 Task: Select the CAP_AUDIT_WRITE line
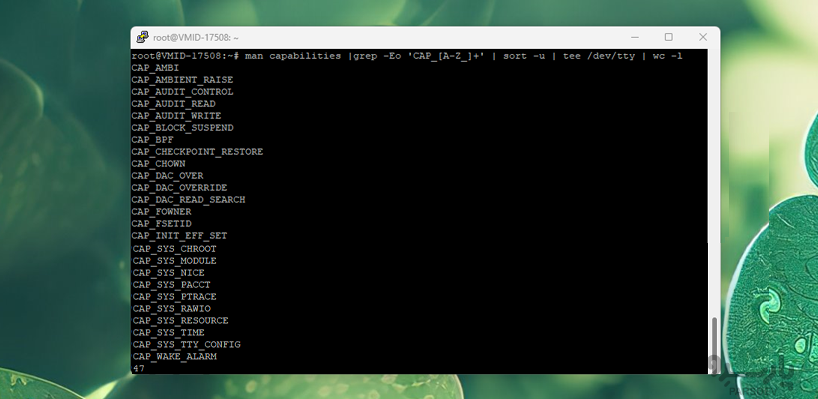pos(176,116)
